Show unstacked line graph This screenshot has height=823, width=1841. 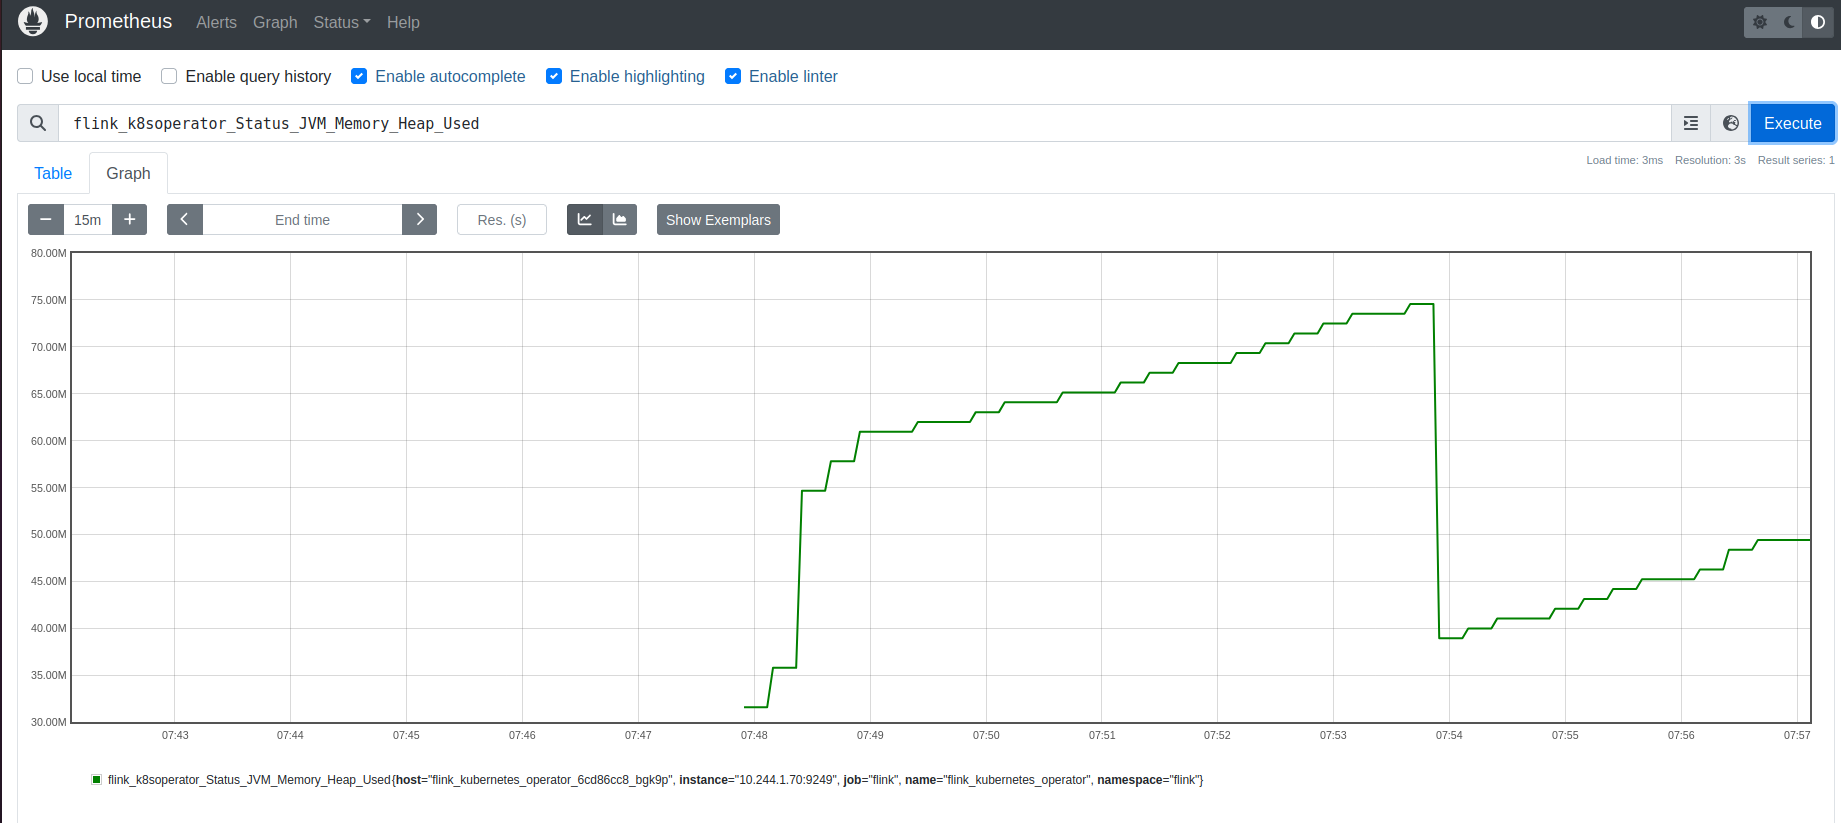(x=585, y=220)
